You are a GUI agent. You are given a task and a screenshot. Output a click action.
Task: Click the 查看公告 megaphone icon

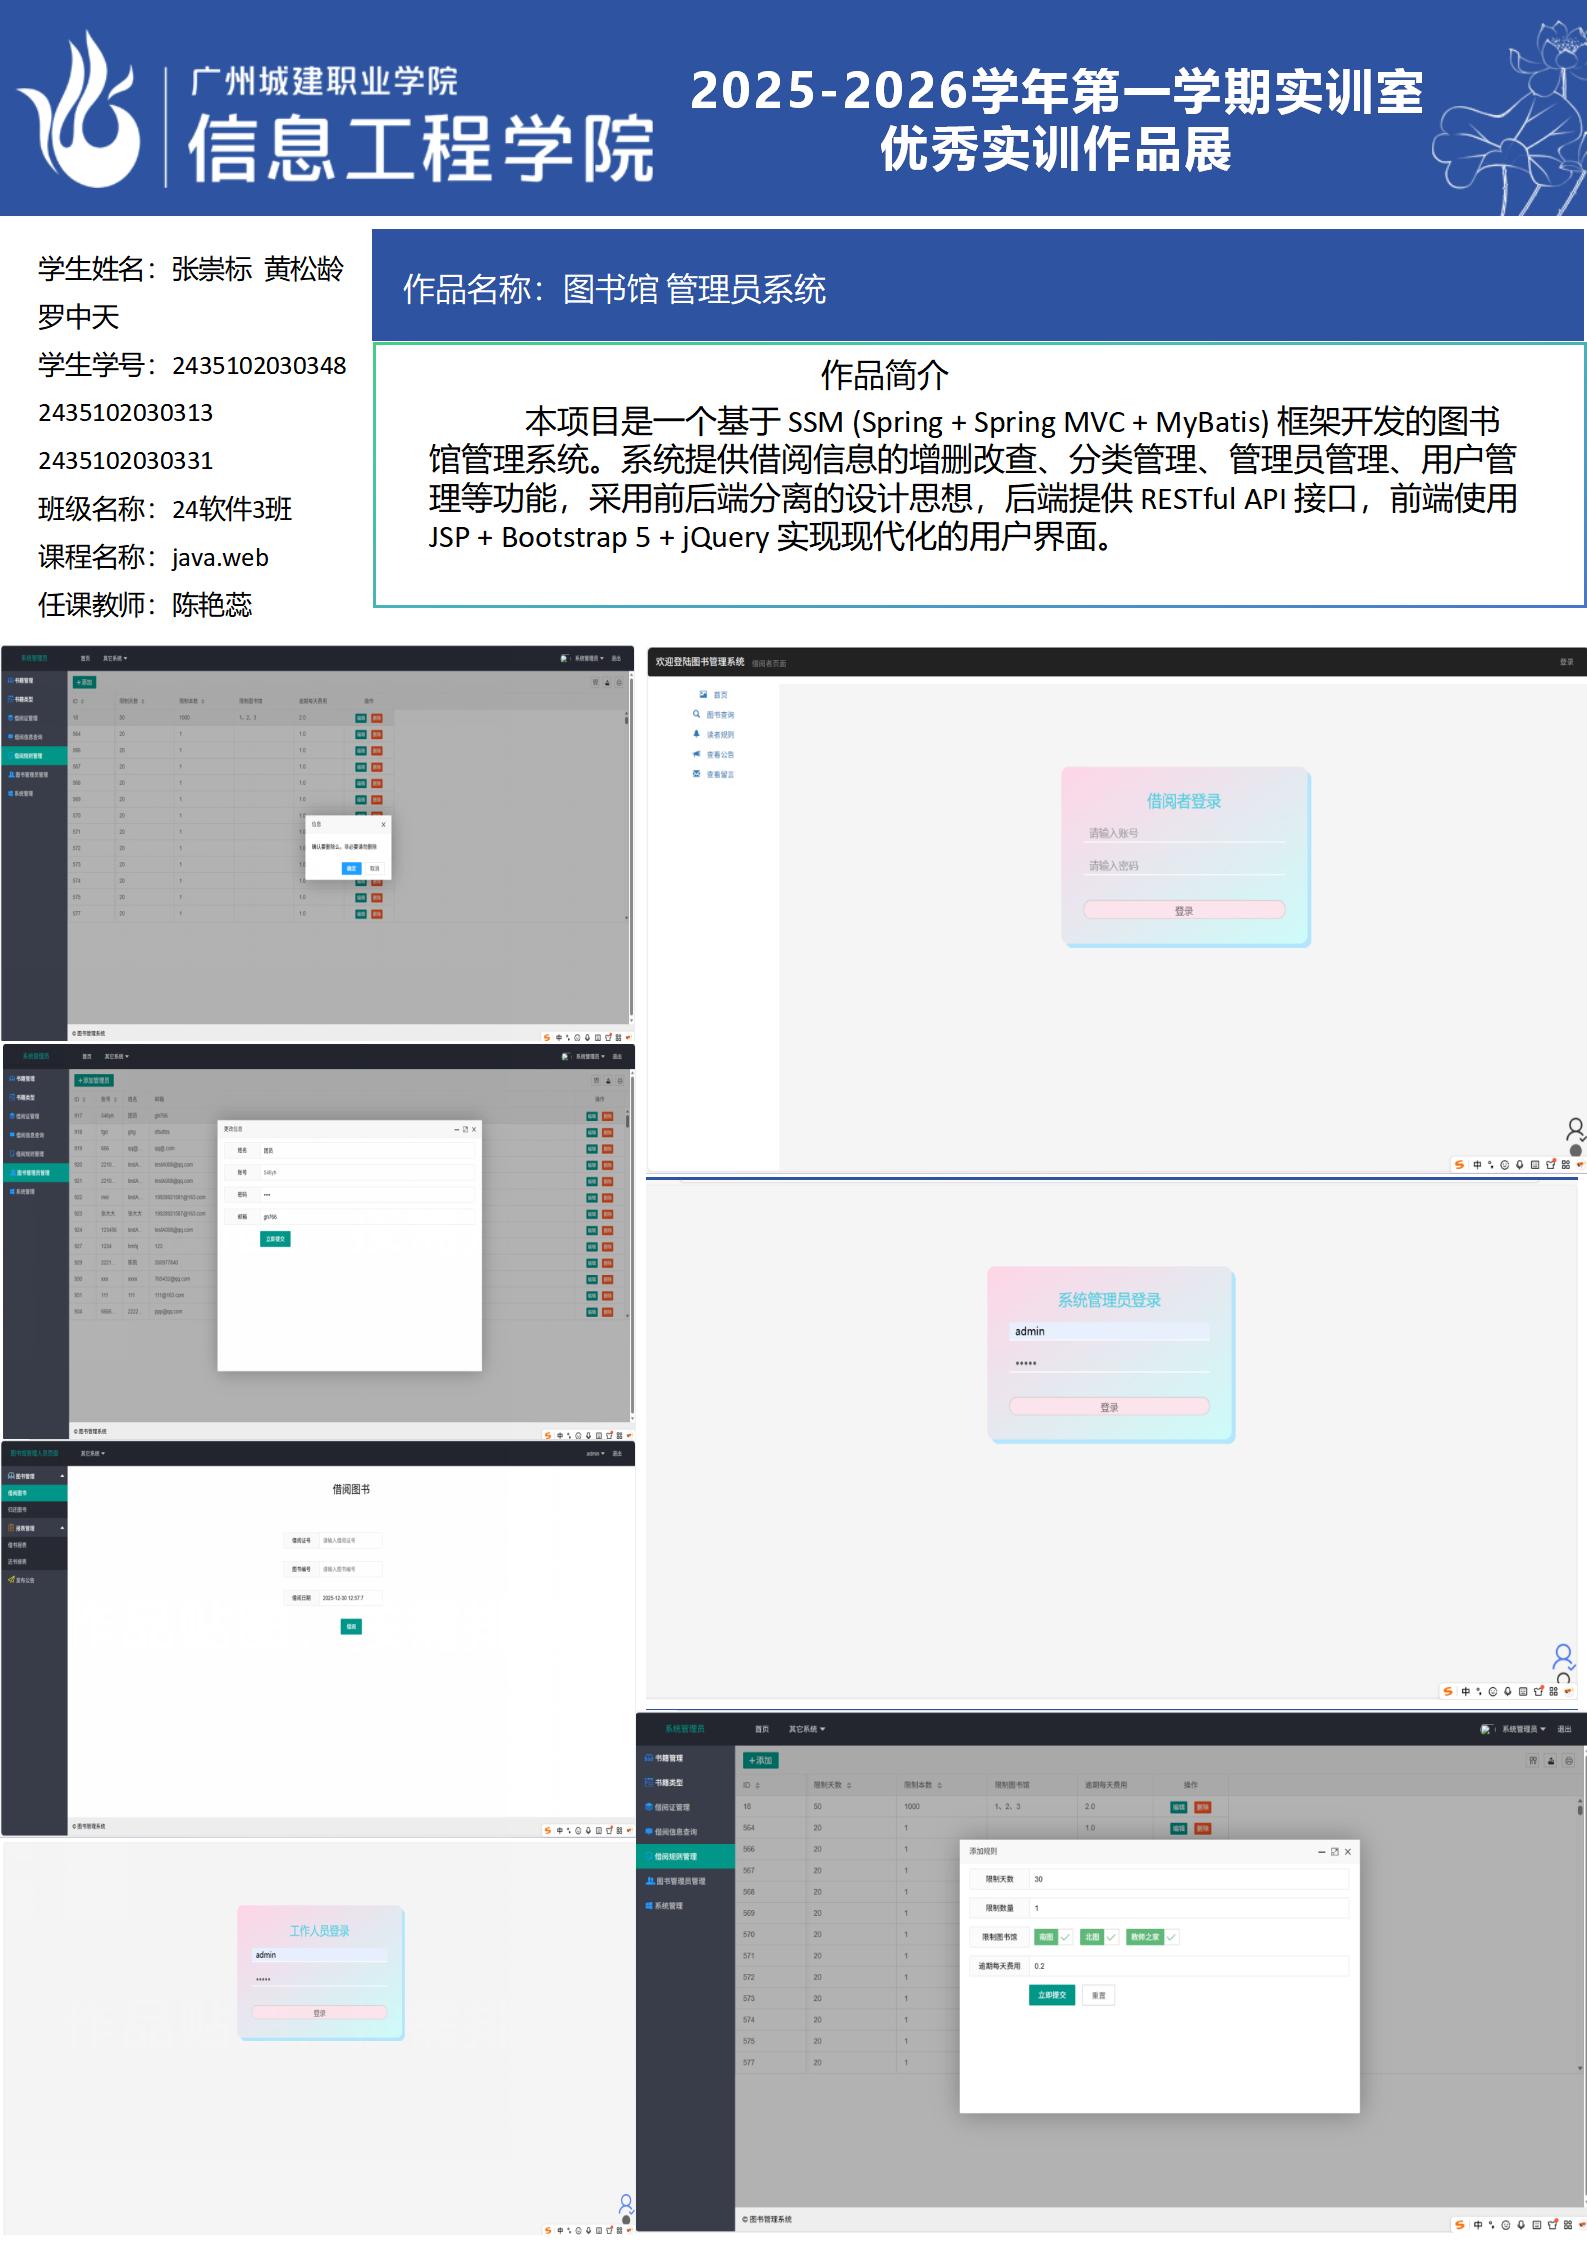tap(697, 754)
